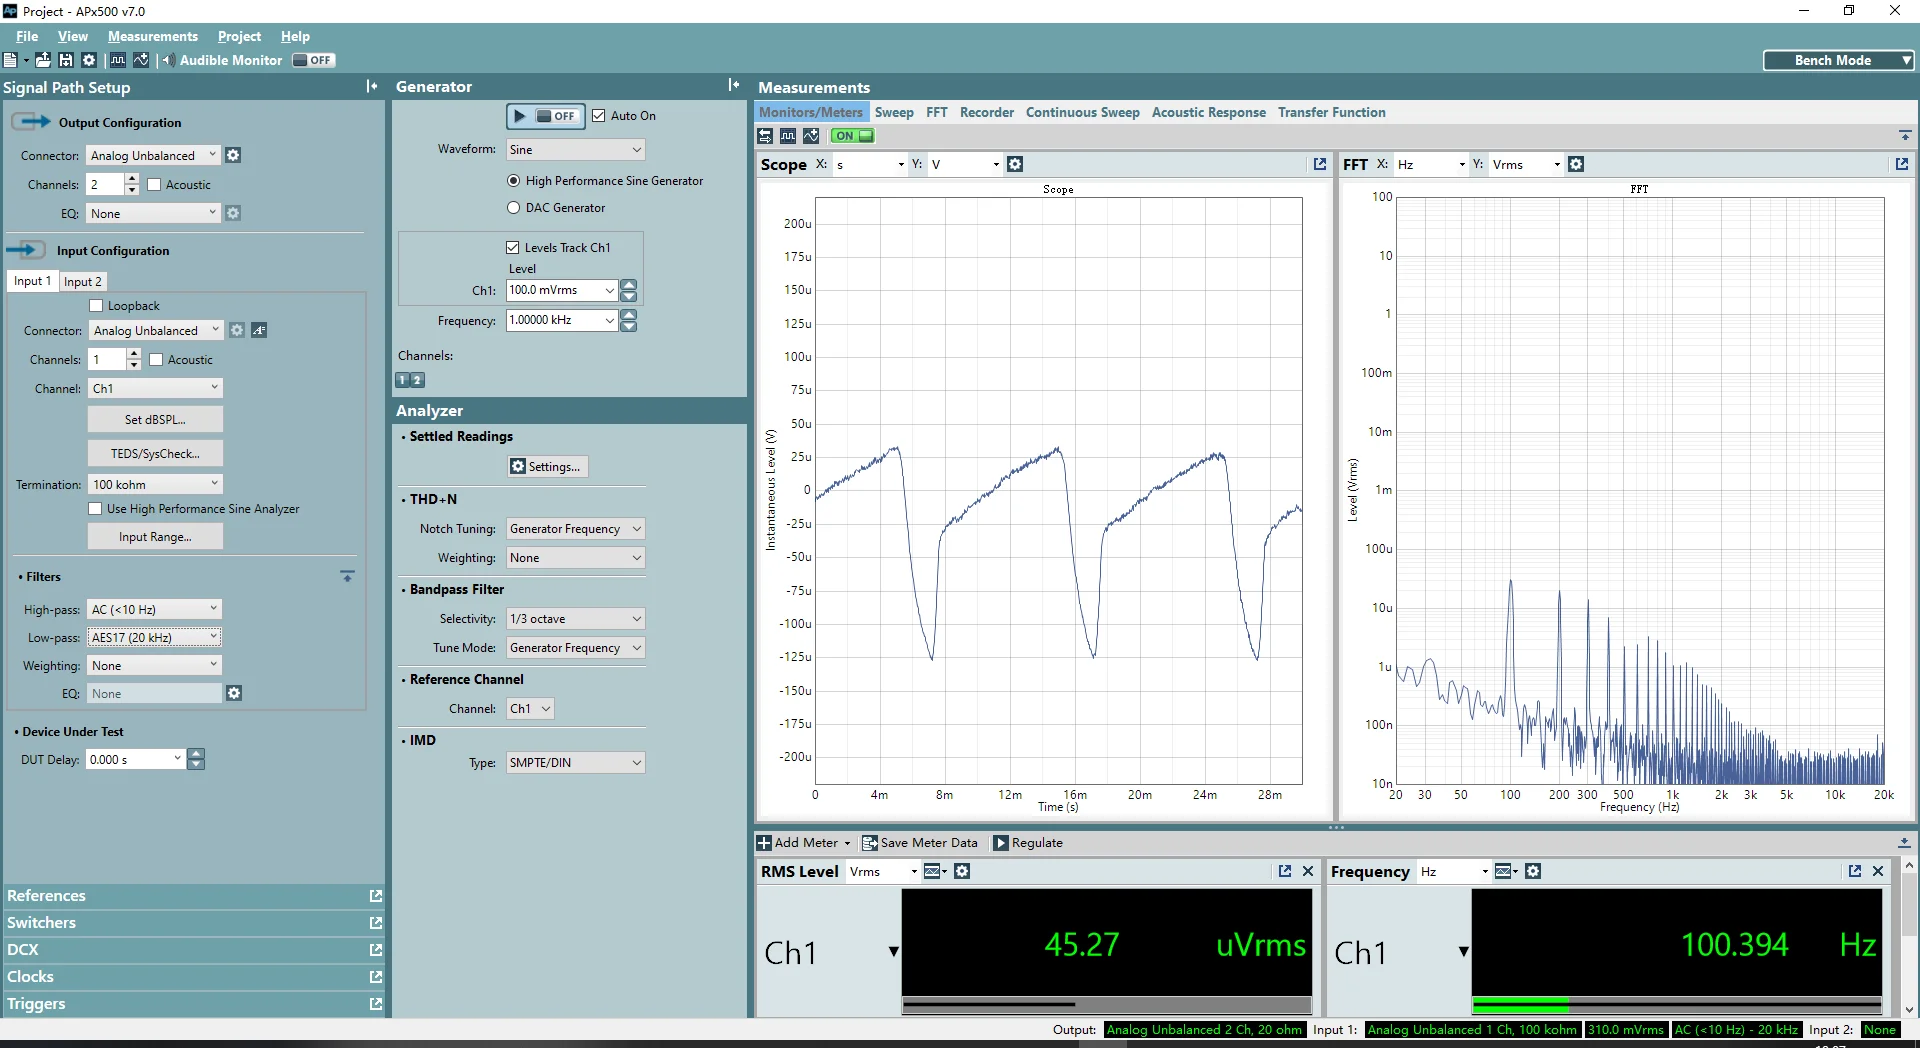
Task: Expand the Low-pass filter dropdown
Action: click(155, 637)
